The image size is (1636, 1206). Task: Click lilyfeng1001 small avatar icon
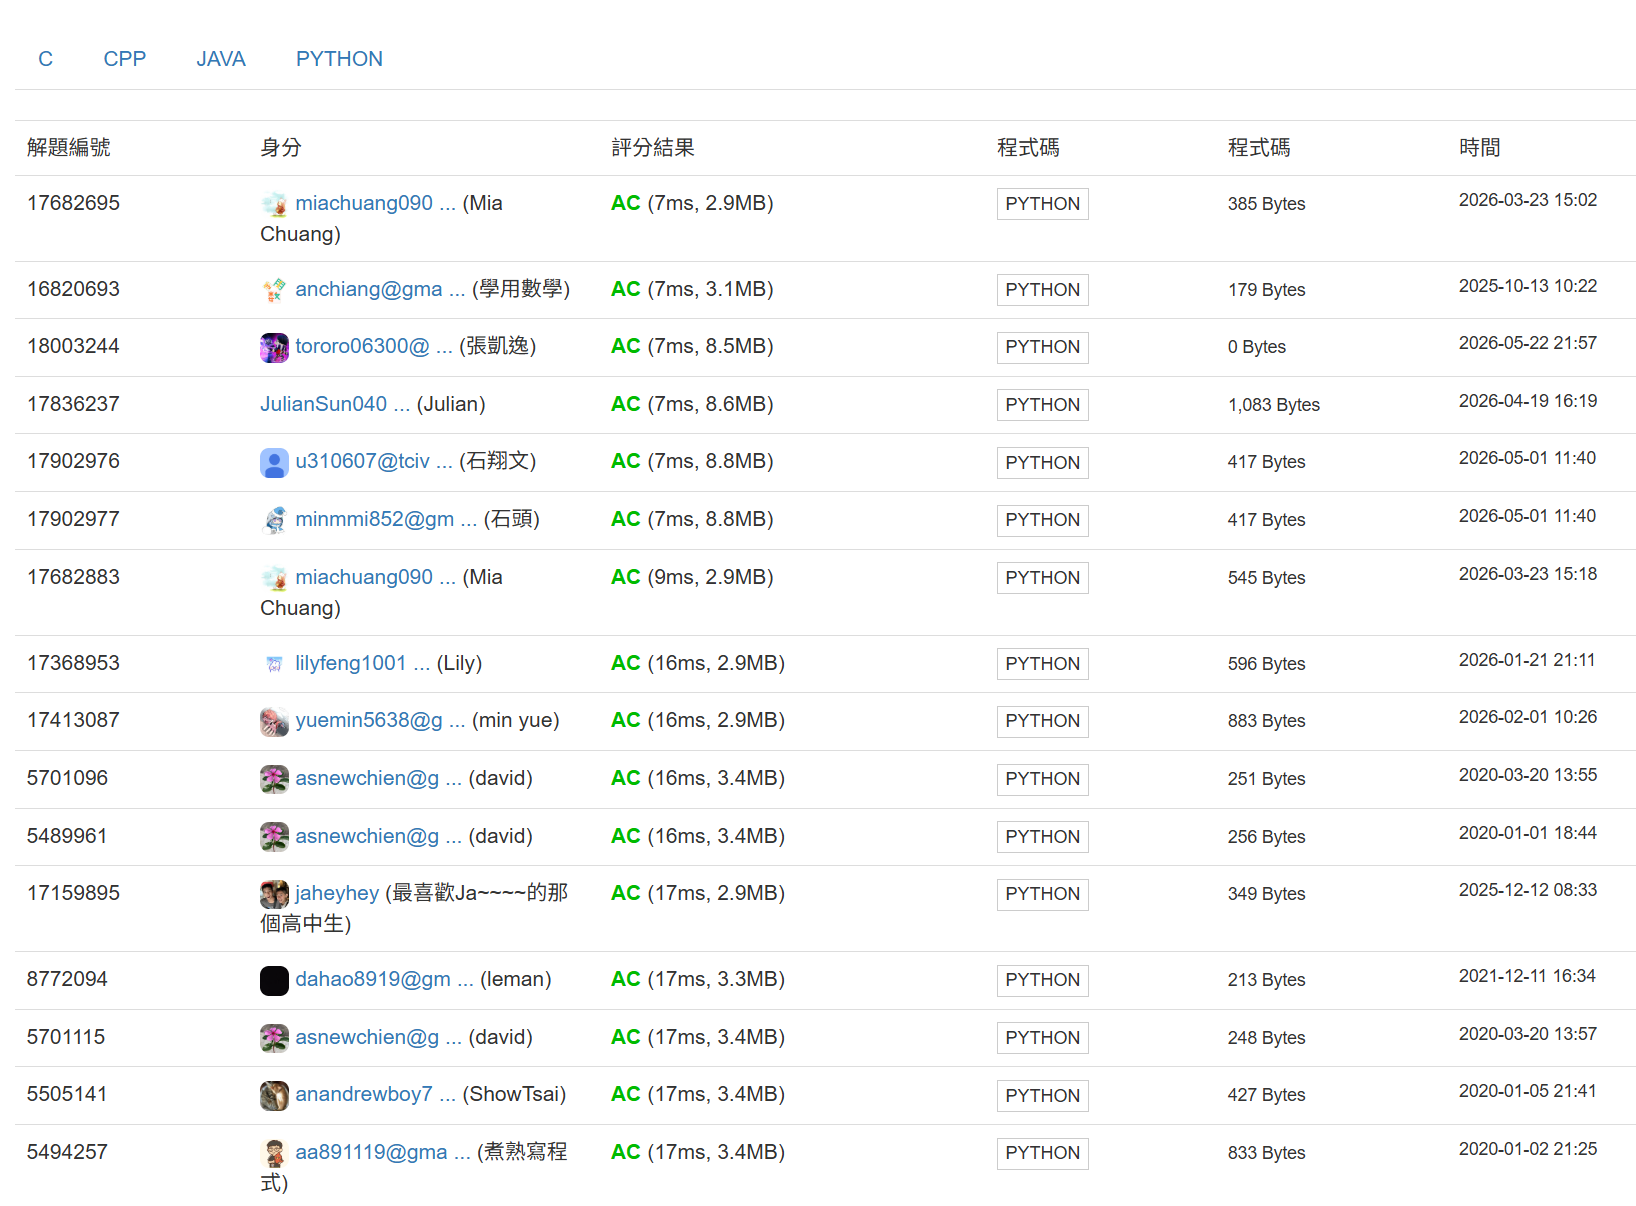point(274,664)
